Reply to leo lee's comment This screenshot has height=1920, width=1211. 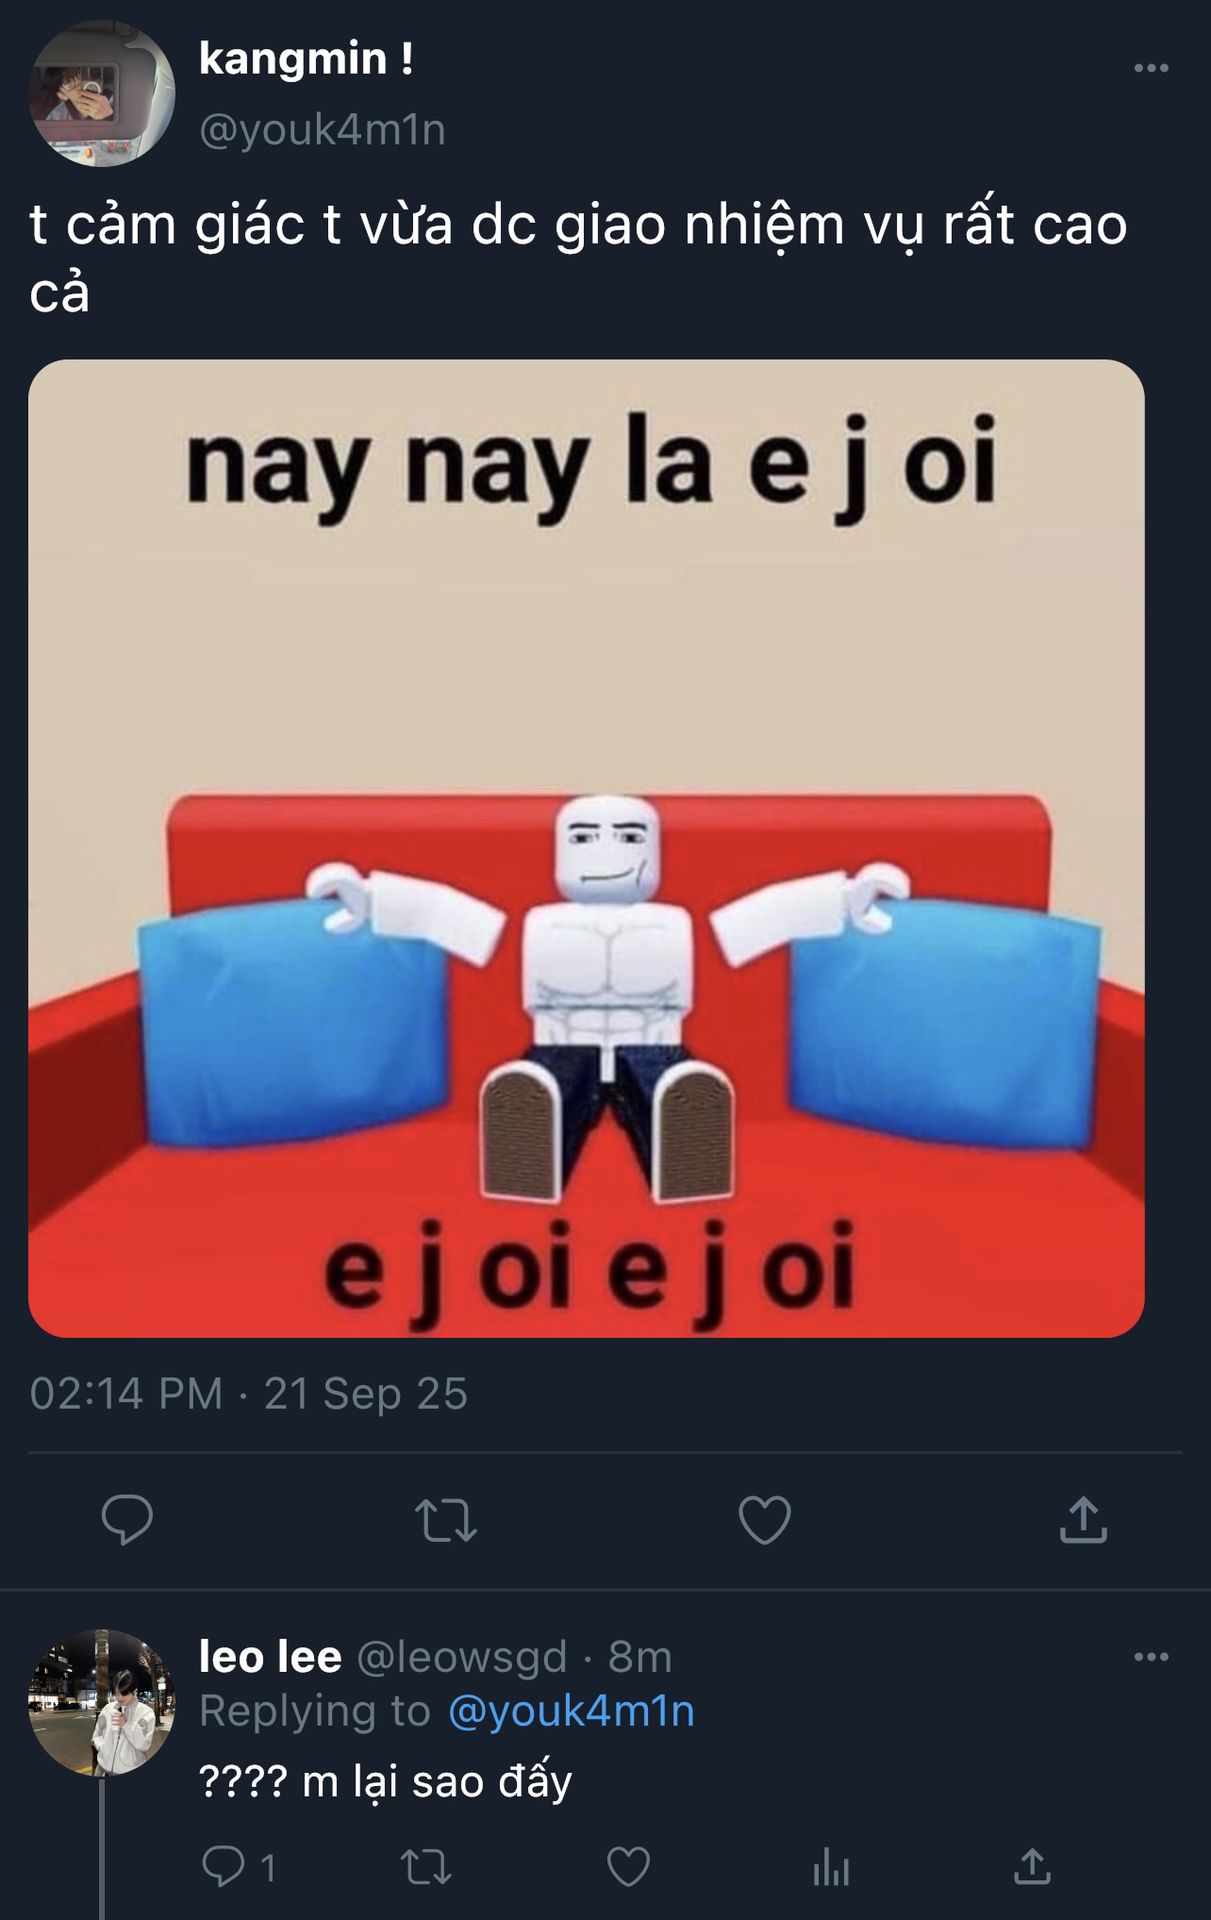[x=224, y=1867]
